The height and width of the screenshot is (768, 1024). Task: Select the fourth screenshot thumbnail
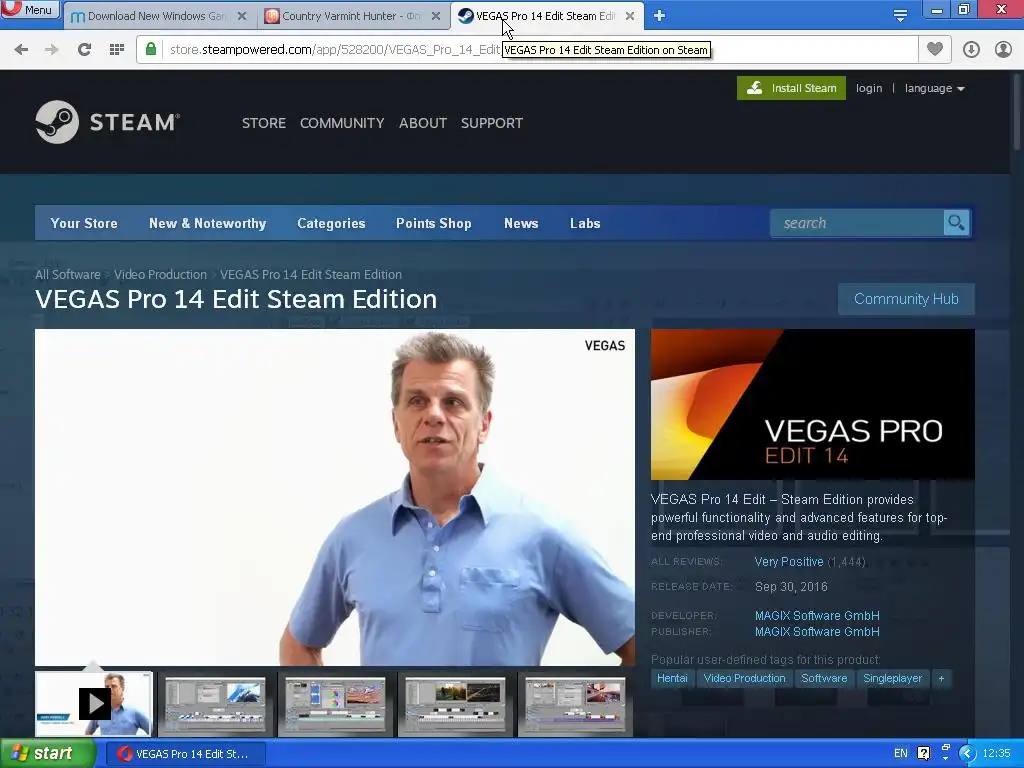(x=455, y=704)
